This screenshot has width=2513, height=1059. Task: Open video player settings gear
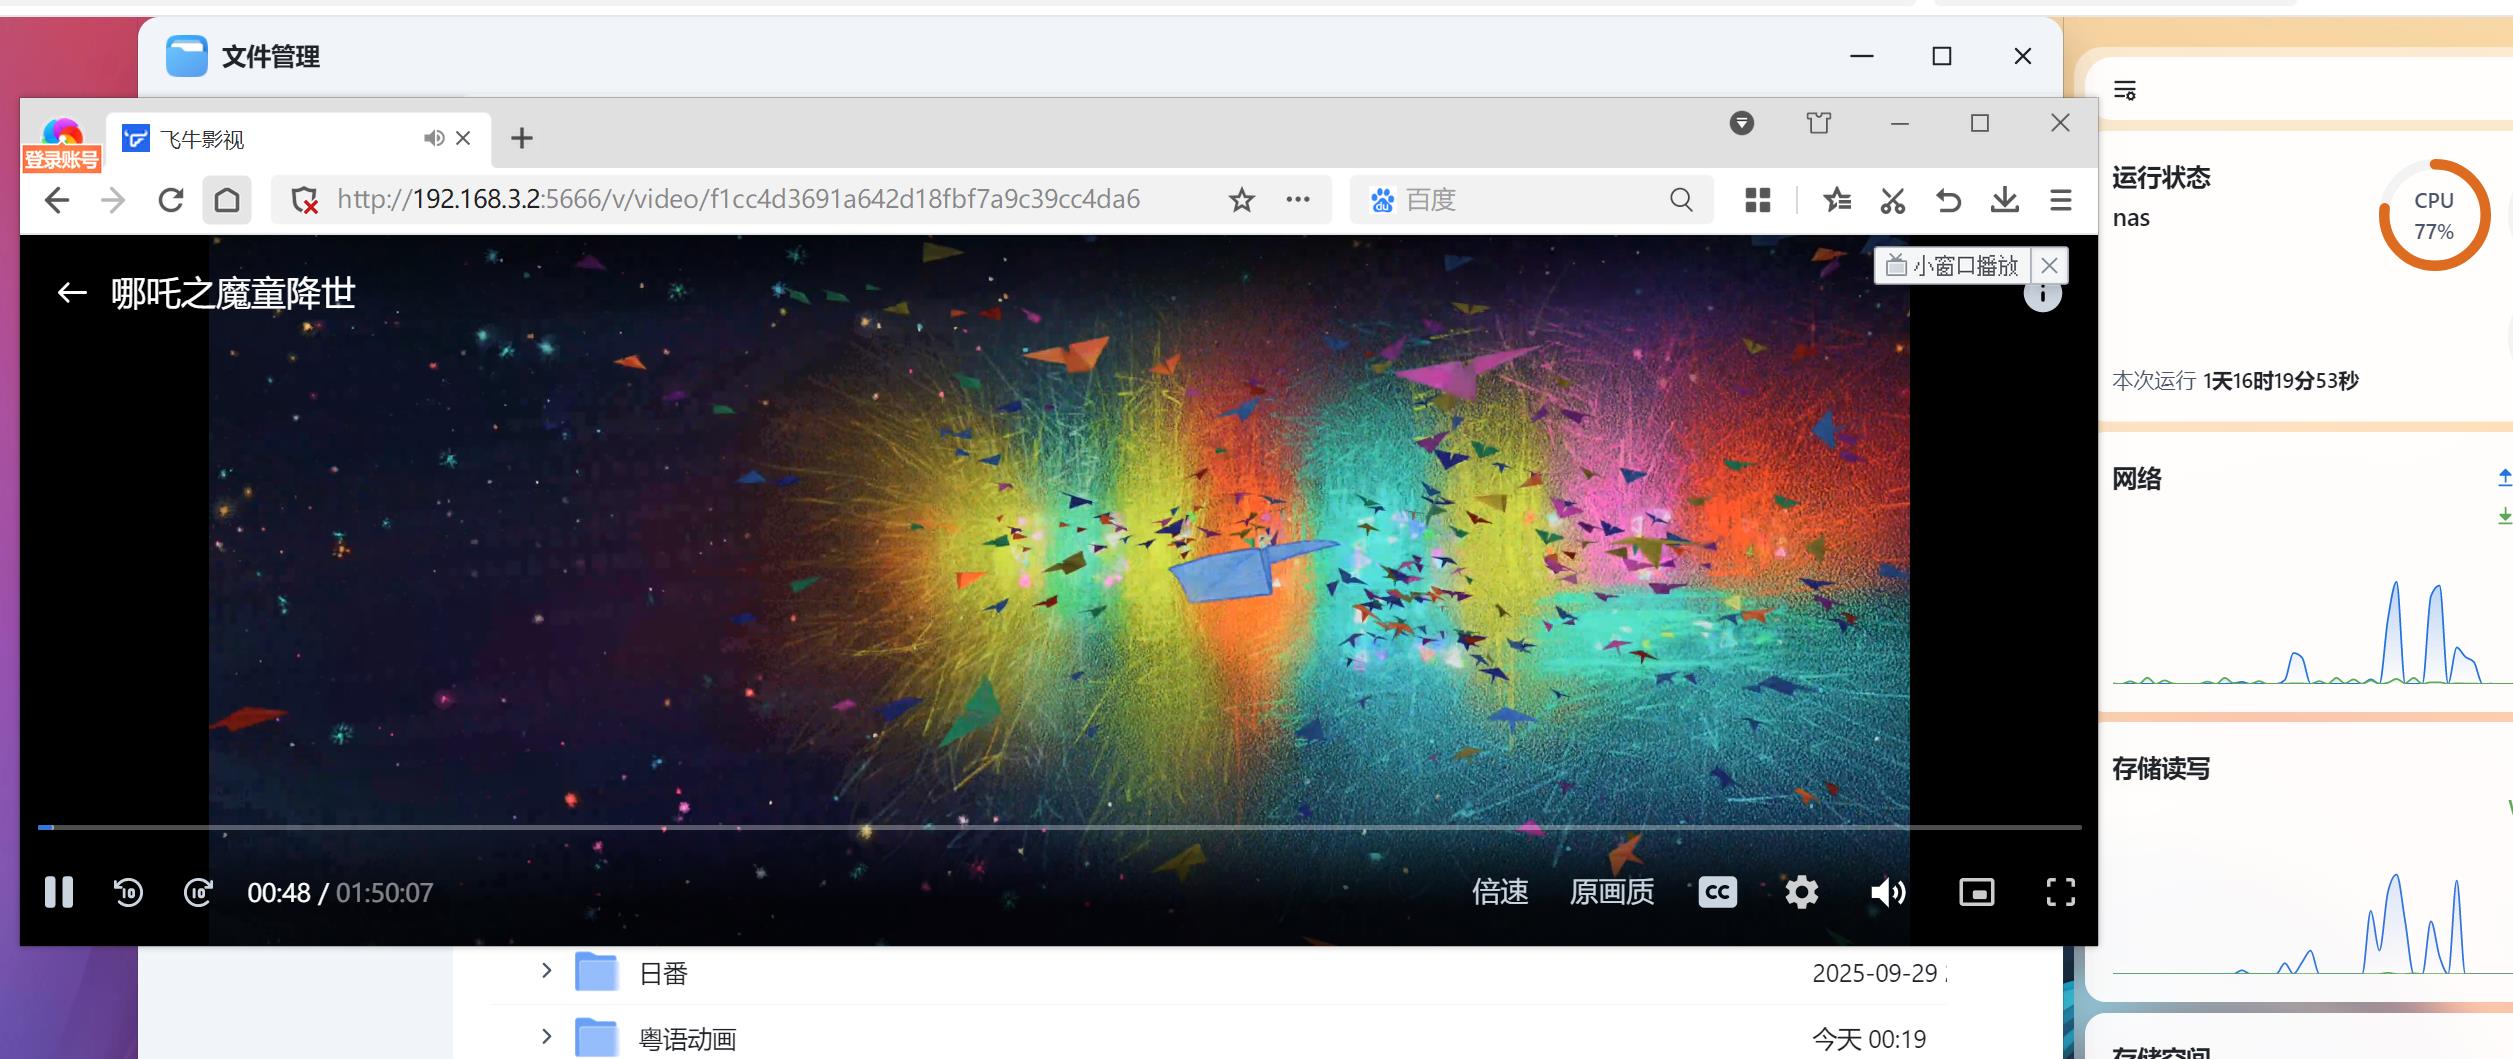[x=1801, y=892]
